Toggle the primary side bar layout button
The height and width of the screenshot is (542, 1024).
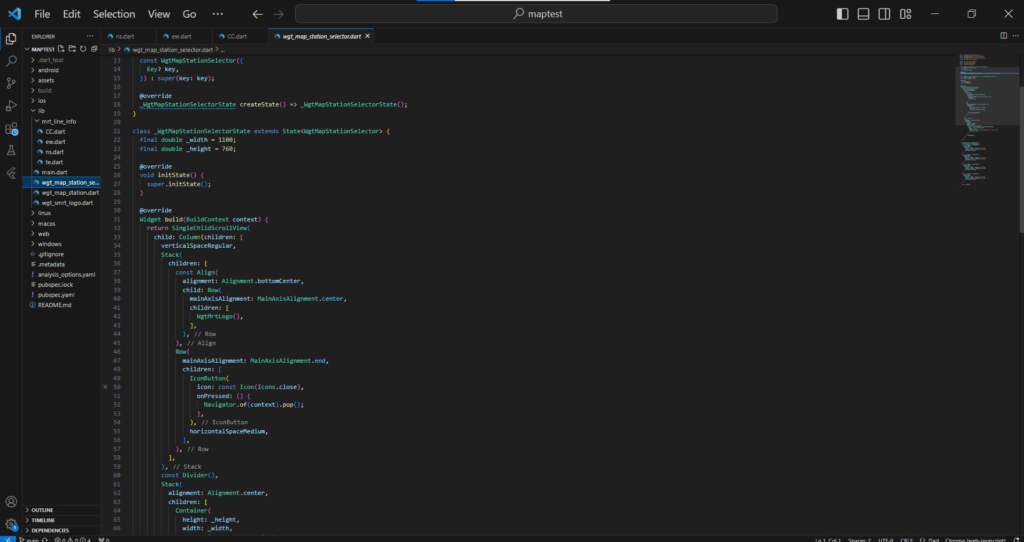(843, 14)
